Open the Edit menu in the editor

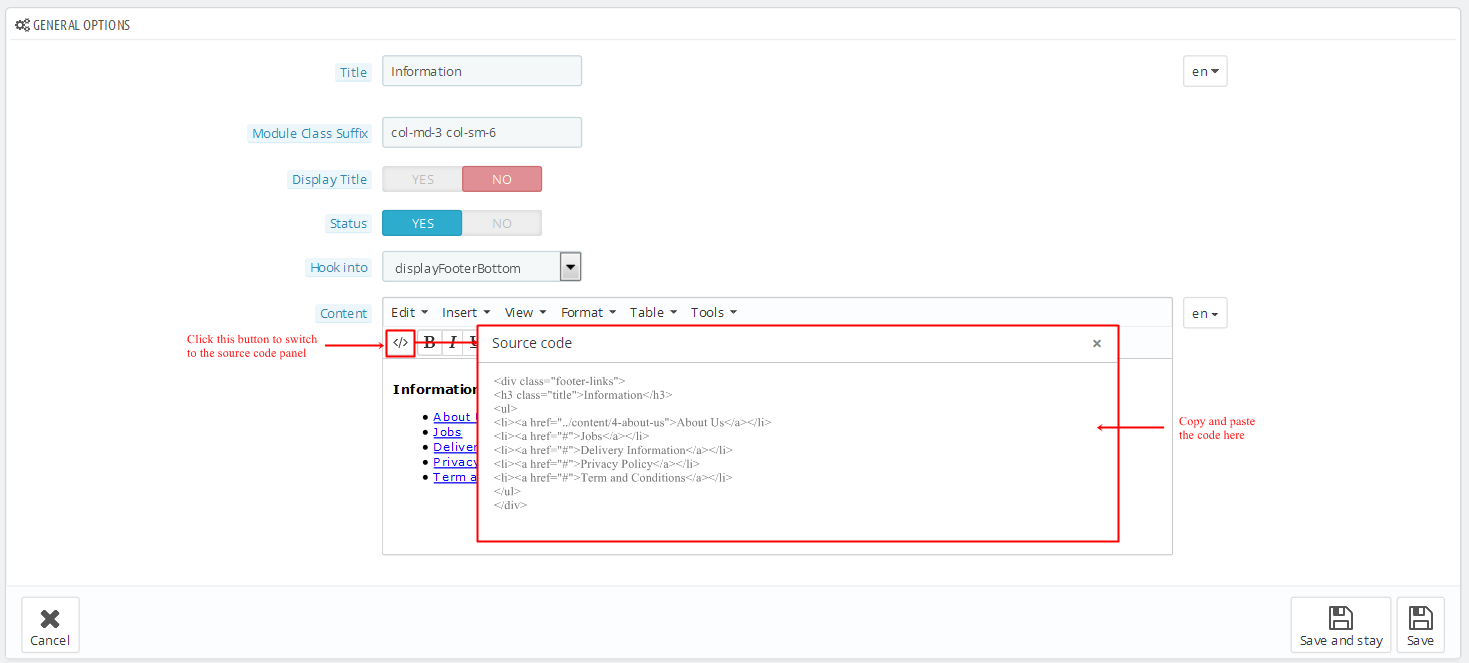click(x=409, y=313)
